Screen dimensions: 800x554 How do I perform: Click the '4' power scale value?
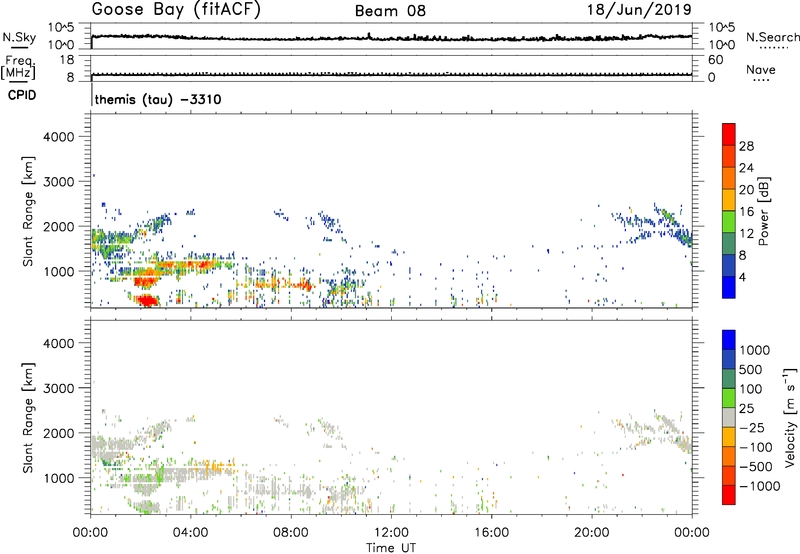pos(742,277)
